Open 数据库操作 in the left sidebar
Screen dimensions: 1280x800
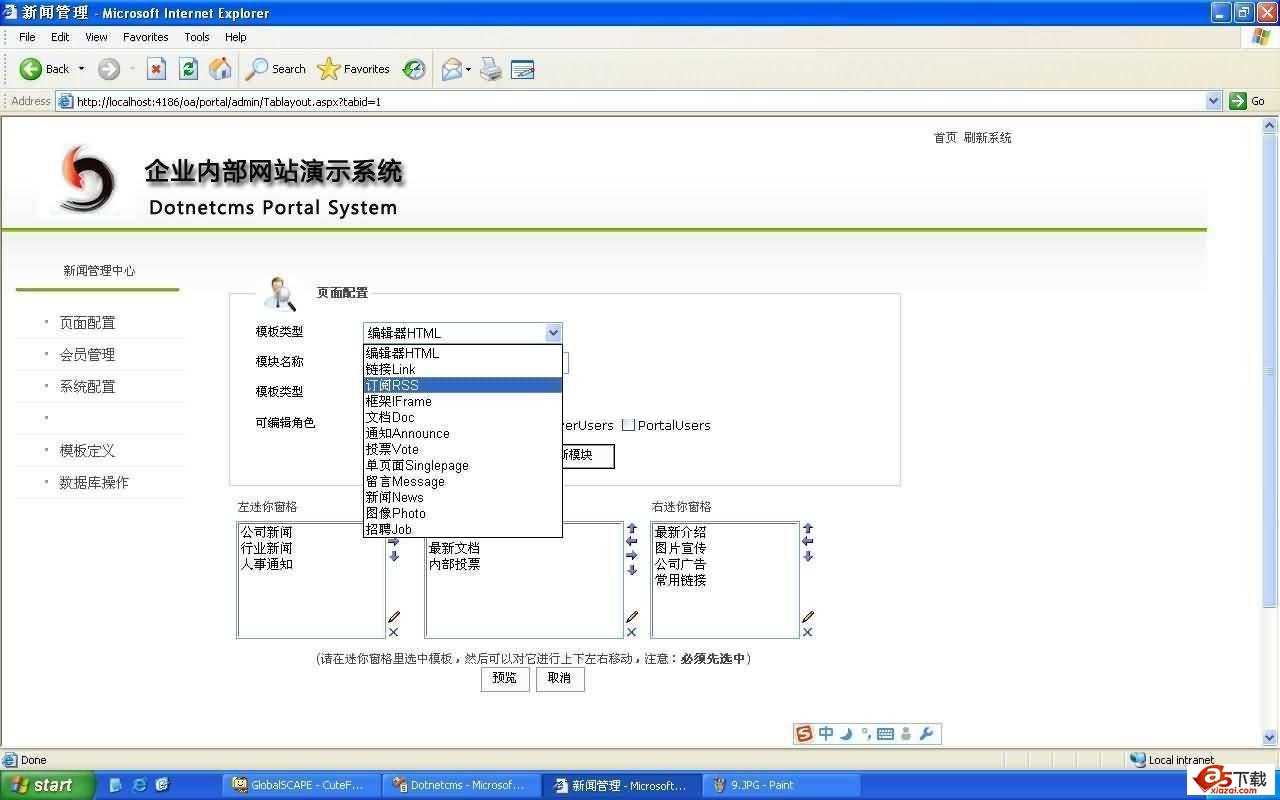tap(94, 483)
